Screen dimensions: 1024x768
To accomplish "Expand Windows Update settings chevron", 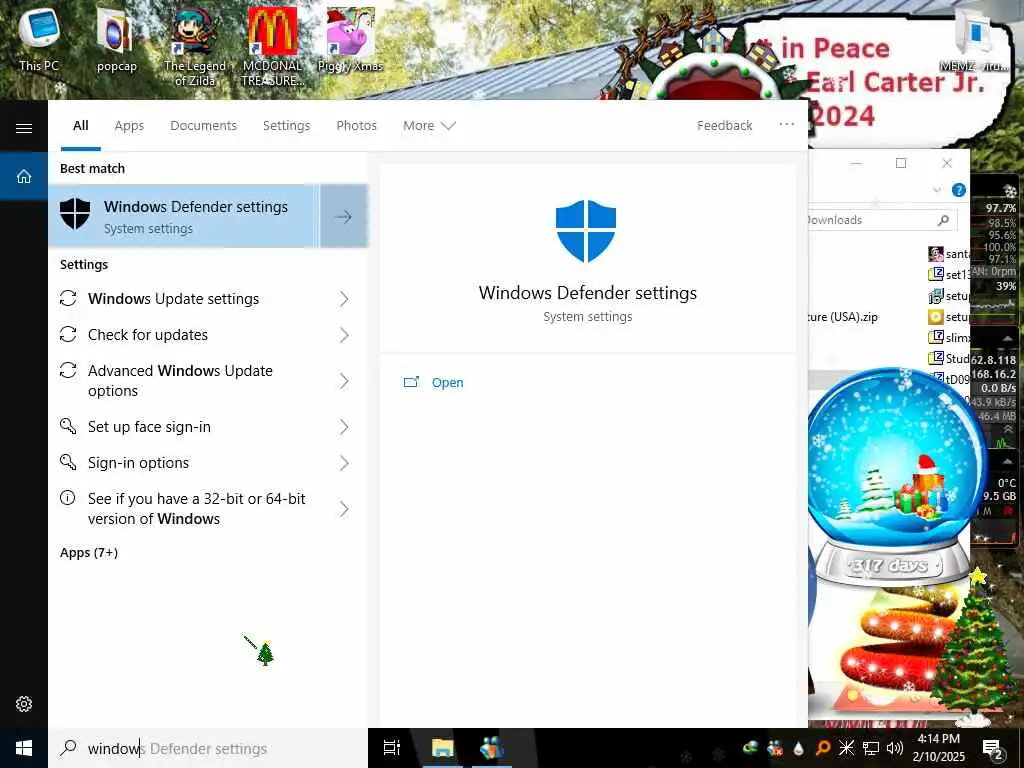I will [x=344, y=299].
